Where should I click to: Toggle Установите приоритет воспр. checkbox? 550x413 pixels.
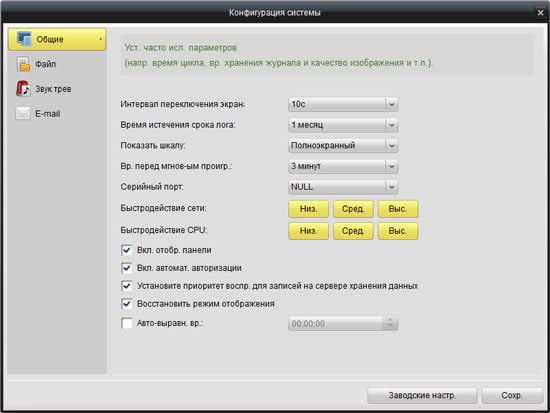[127, 286]
